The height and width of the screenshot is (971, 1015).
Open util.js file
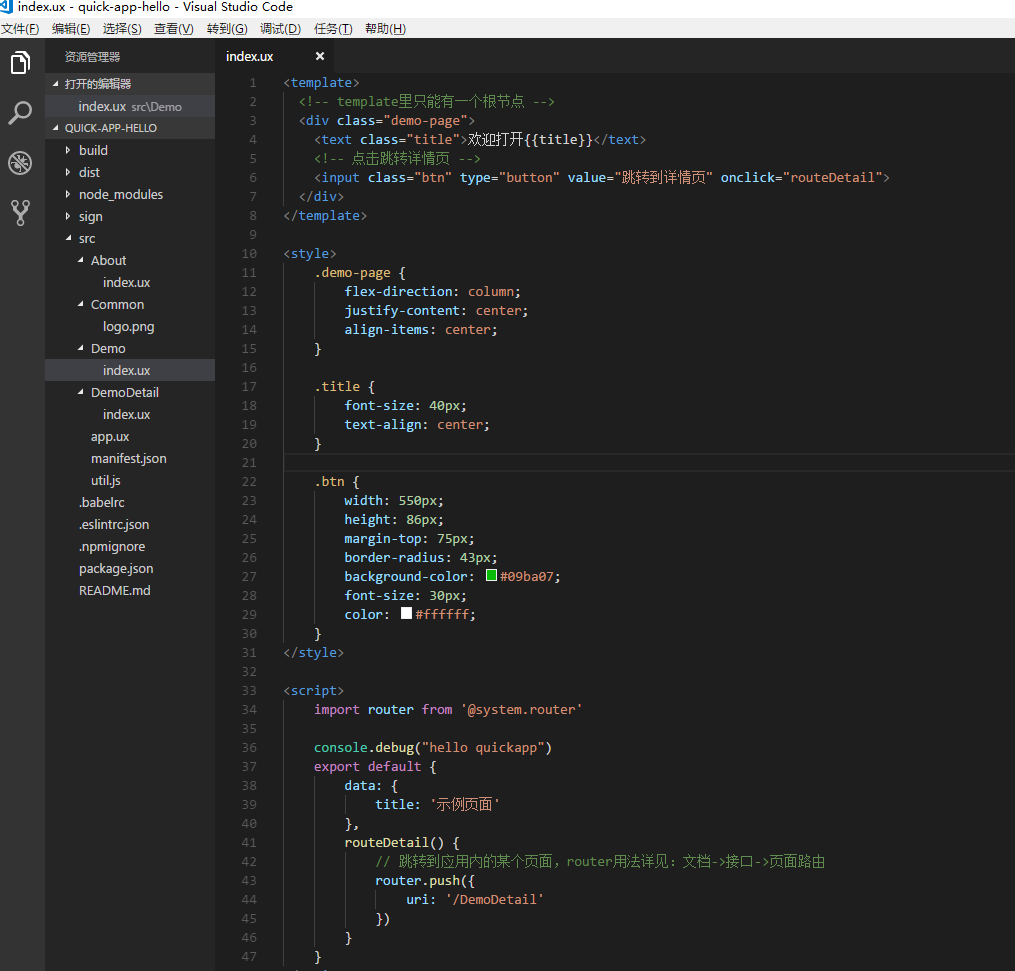129,480
